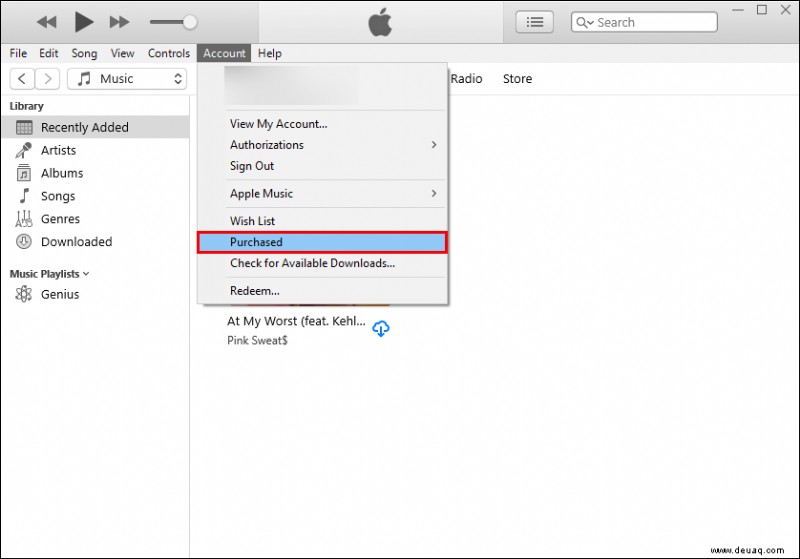The width and height of the screenshot is (800, 559).
Task: Click the rewind previous track button
Action: pos(46,22)
